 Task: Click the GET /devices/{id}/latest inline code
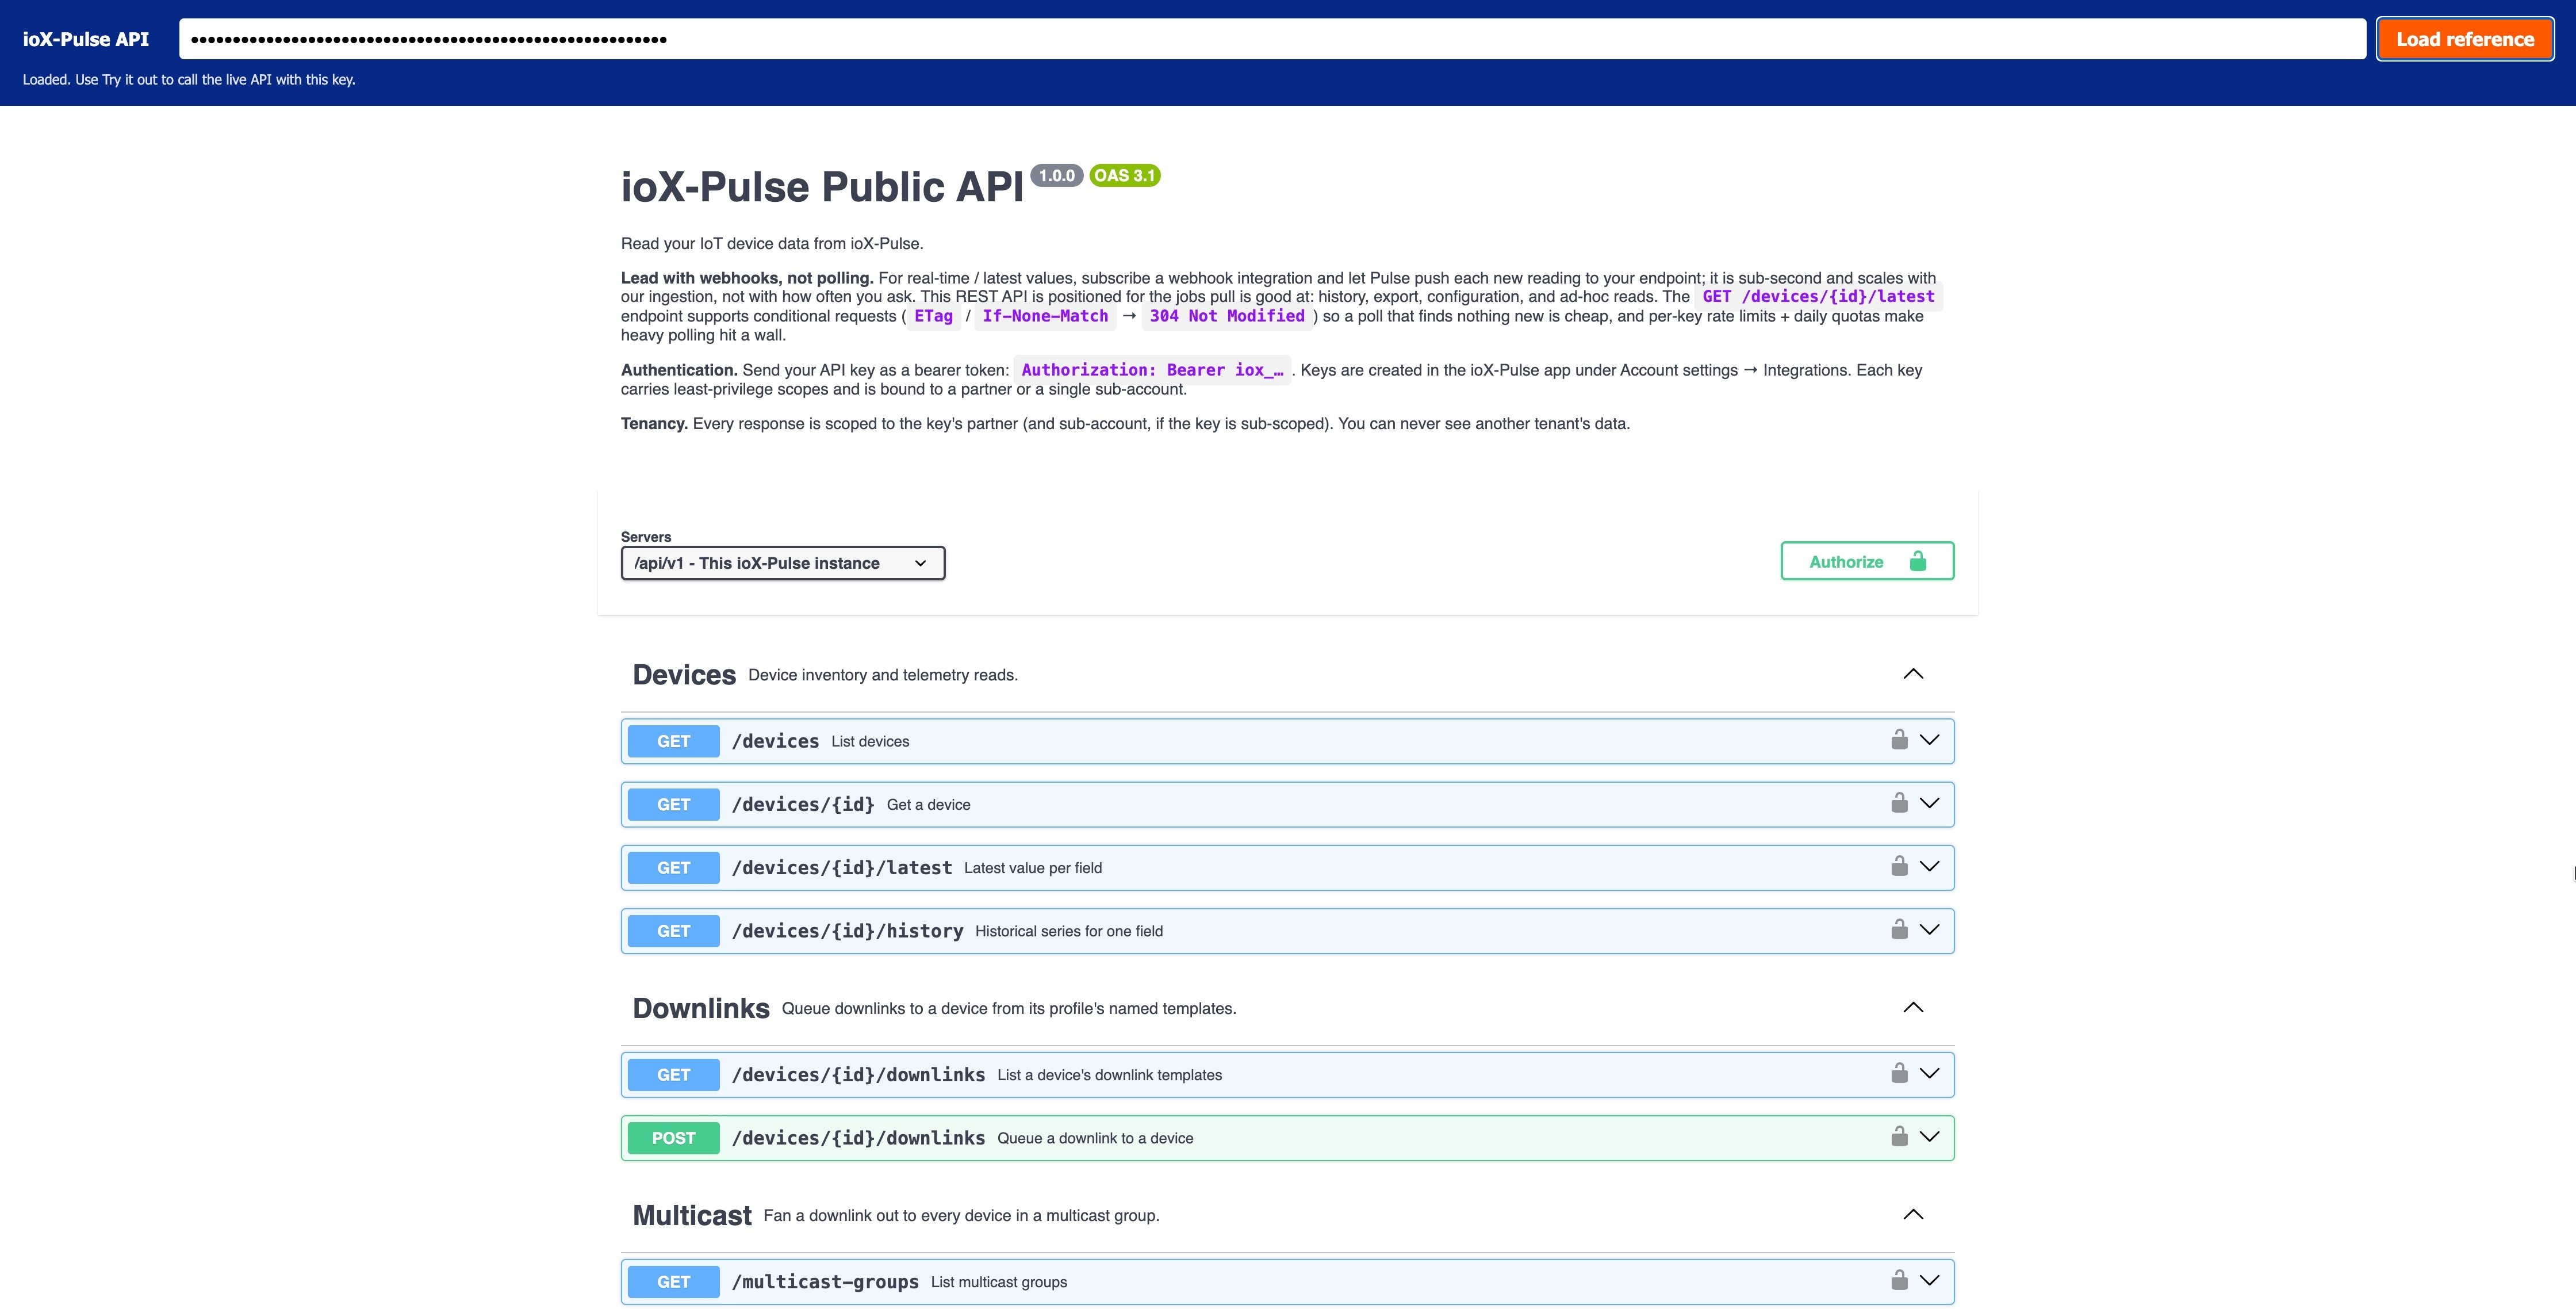click(1818, 296)
